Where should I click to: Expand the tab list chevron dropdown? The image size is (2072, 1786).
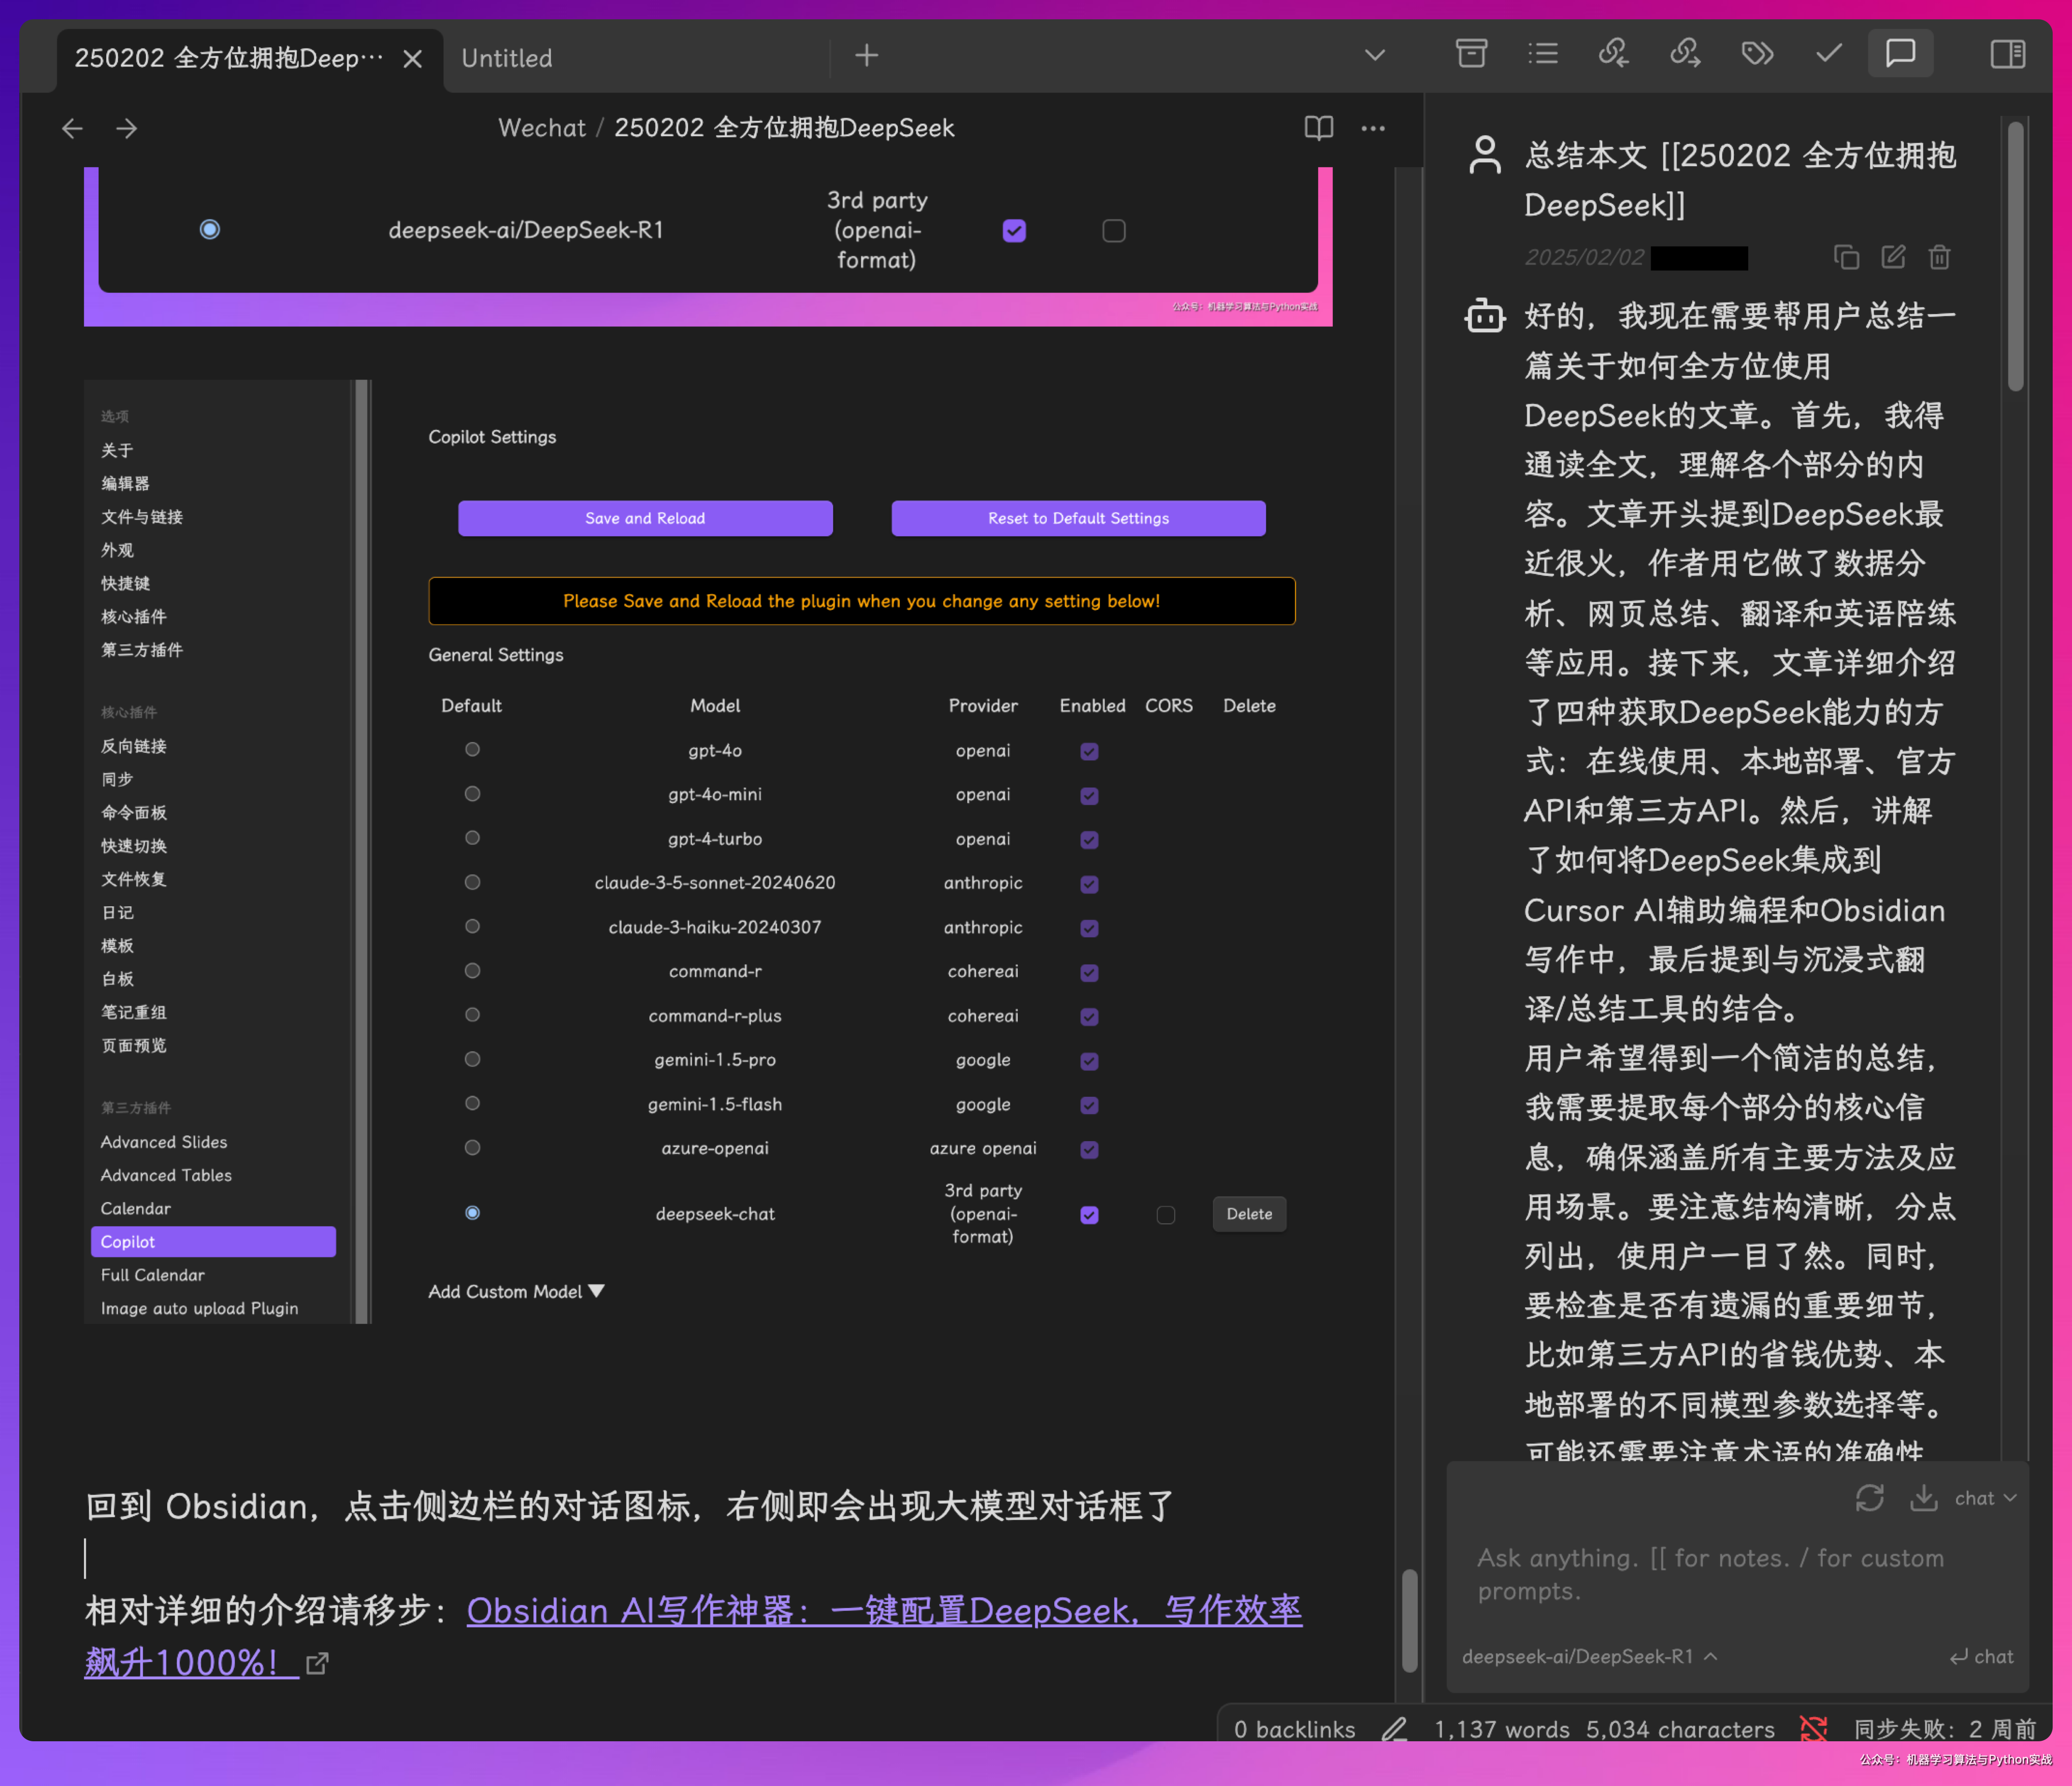[1375, 56]
